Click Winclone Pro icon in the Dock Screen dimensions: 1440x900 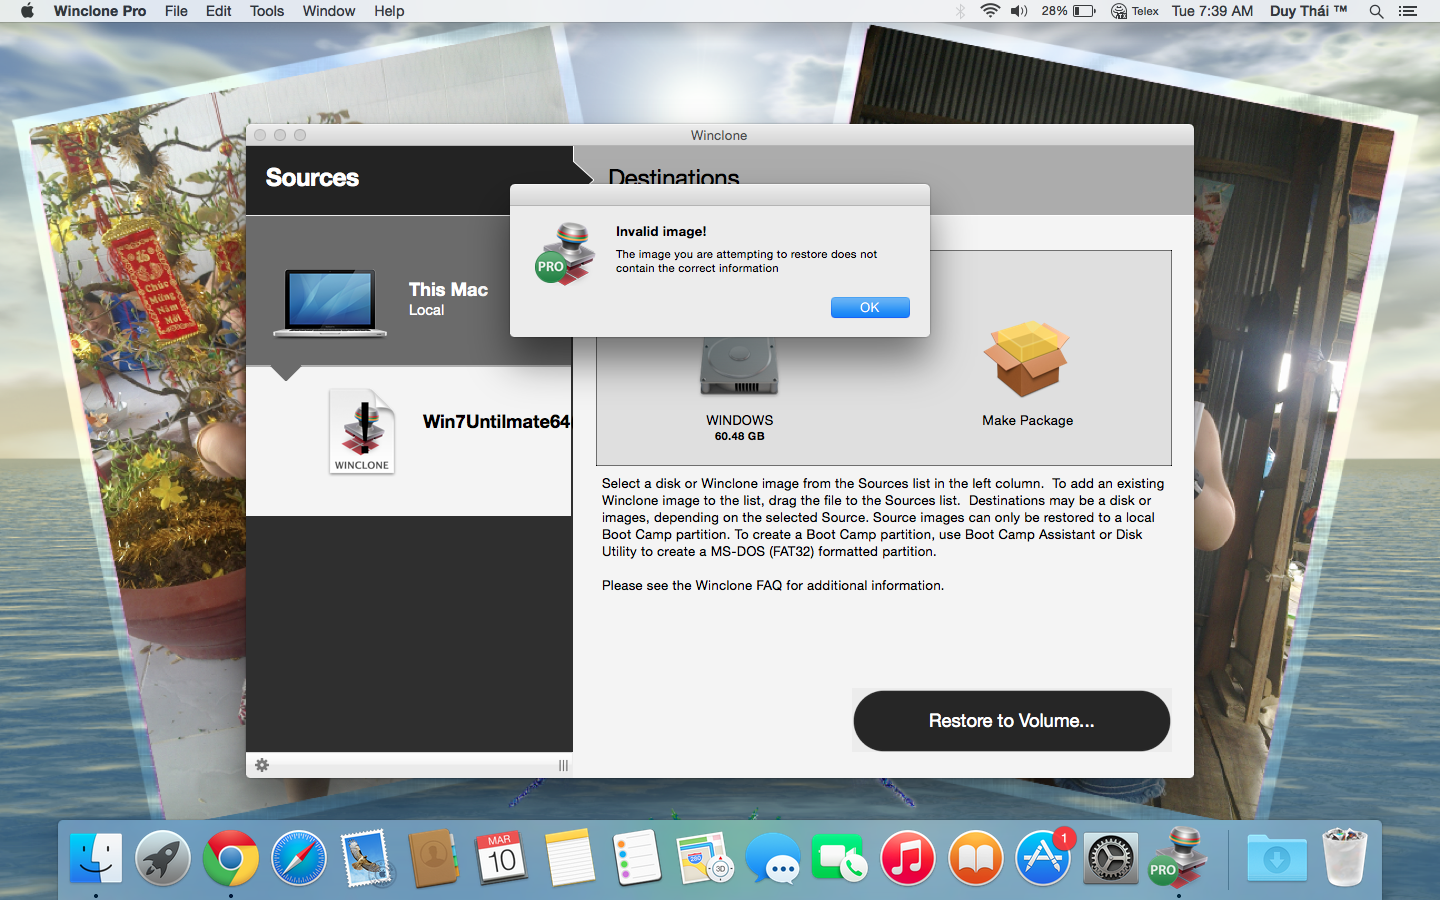[1179, 858]
